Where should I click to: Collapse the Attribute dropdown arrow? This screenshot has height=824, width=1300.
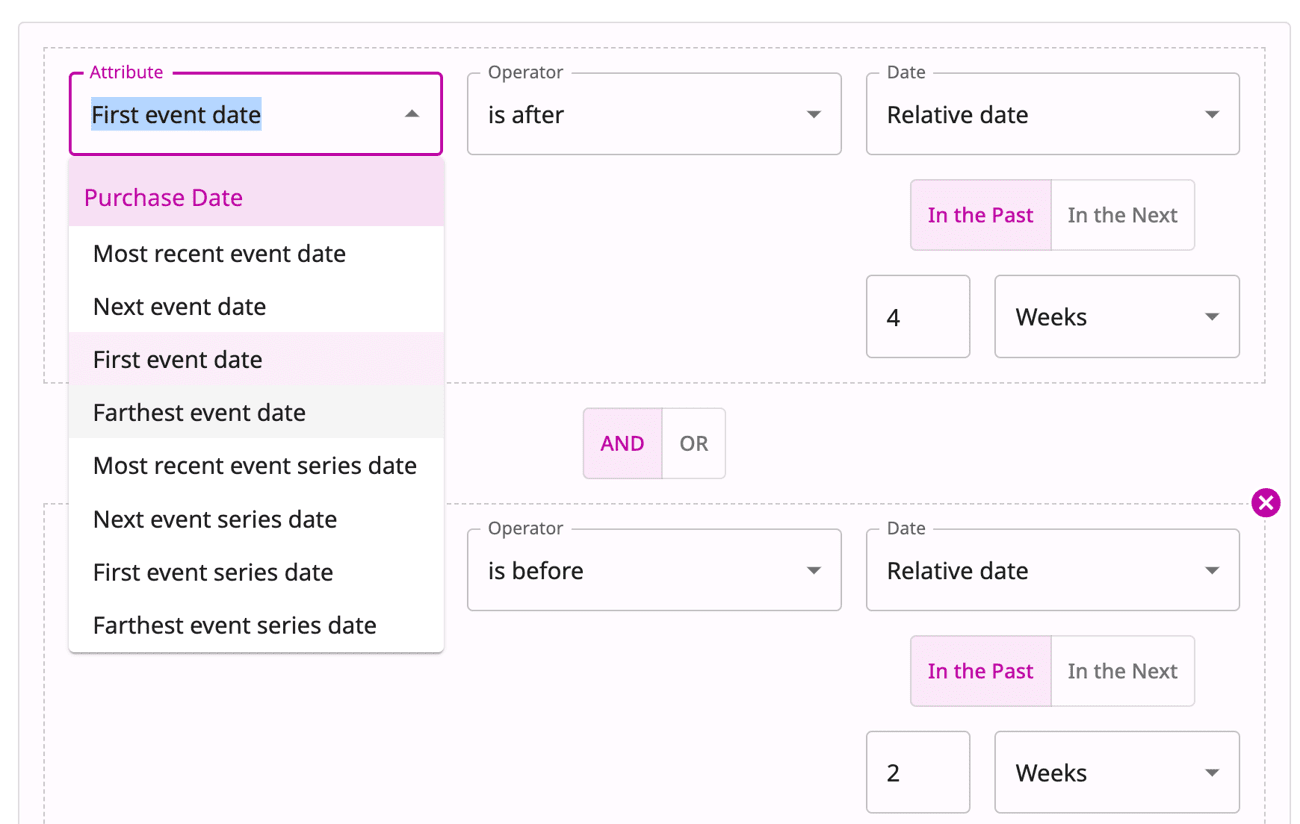point(412,115)
